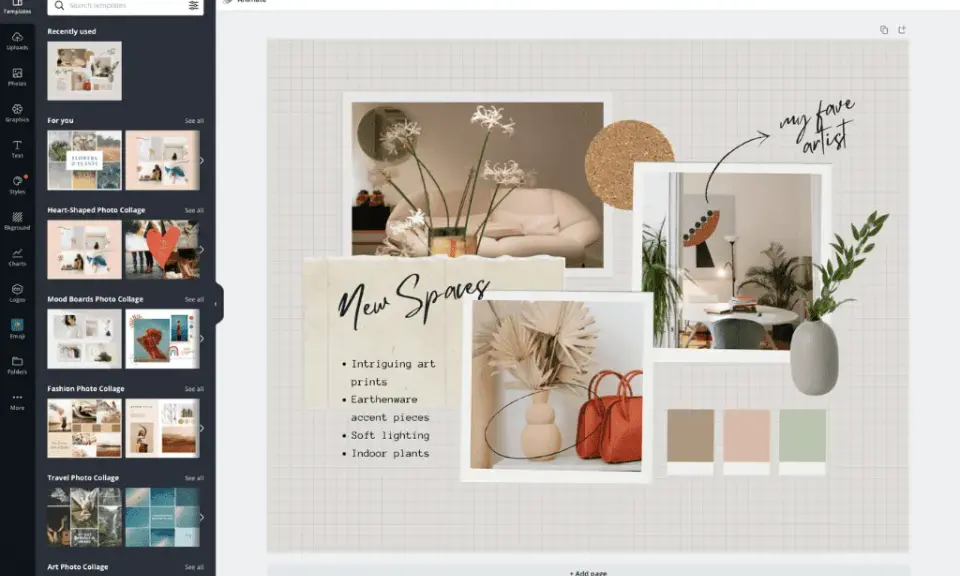This screenshot has width=960, height=576.
Task: Select the red heart collage template
Action: click(162, 250)
